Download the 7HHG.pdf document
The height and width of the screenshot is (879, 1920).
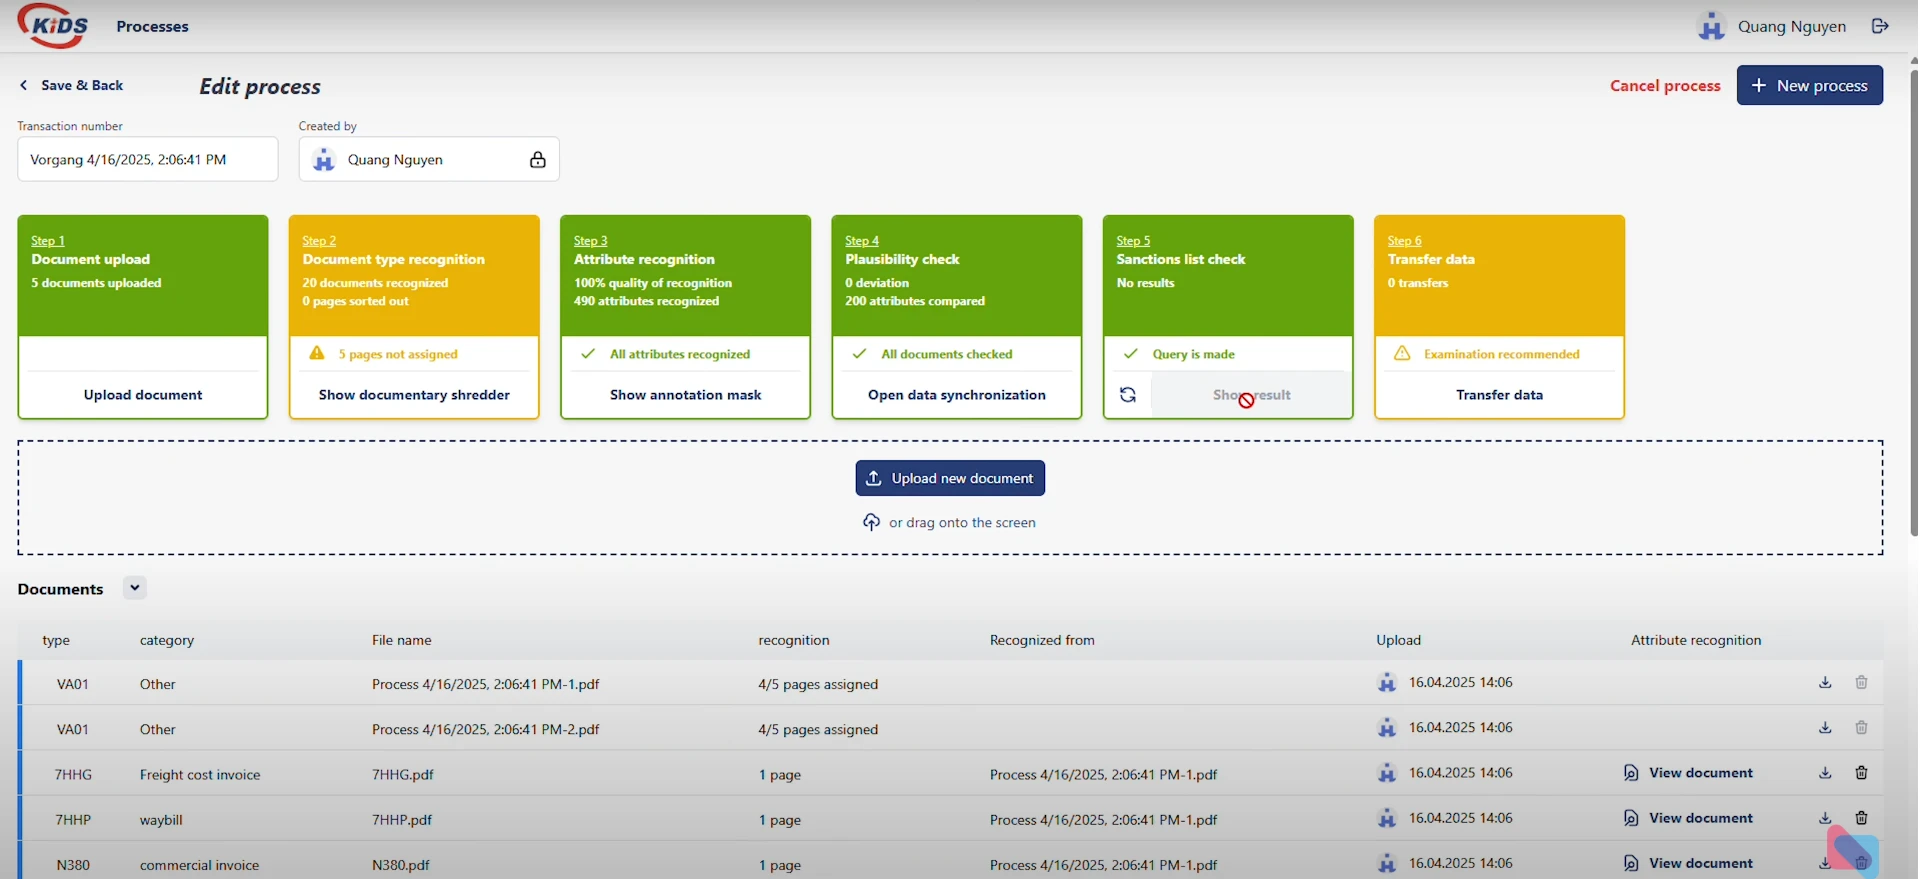[1825, 773]
